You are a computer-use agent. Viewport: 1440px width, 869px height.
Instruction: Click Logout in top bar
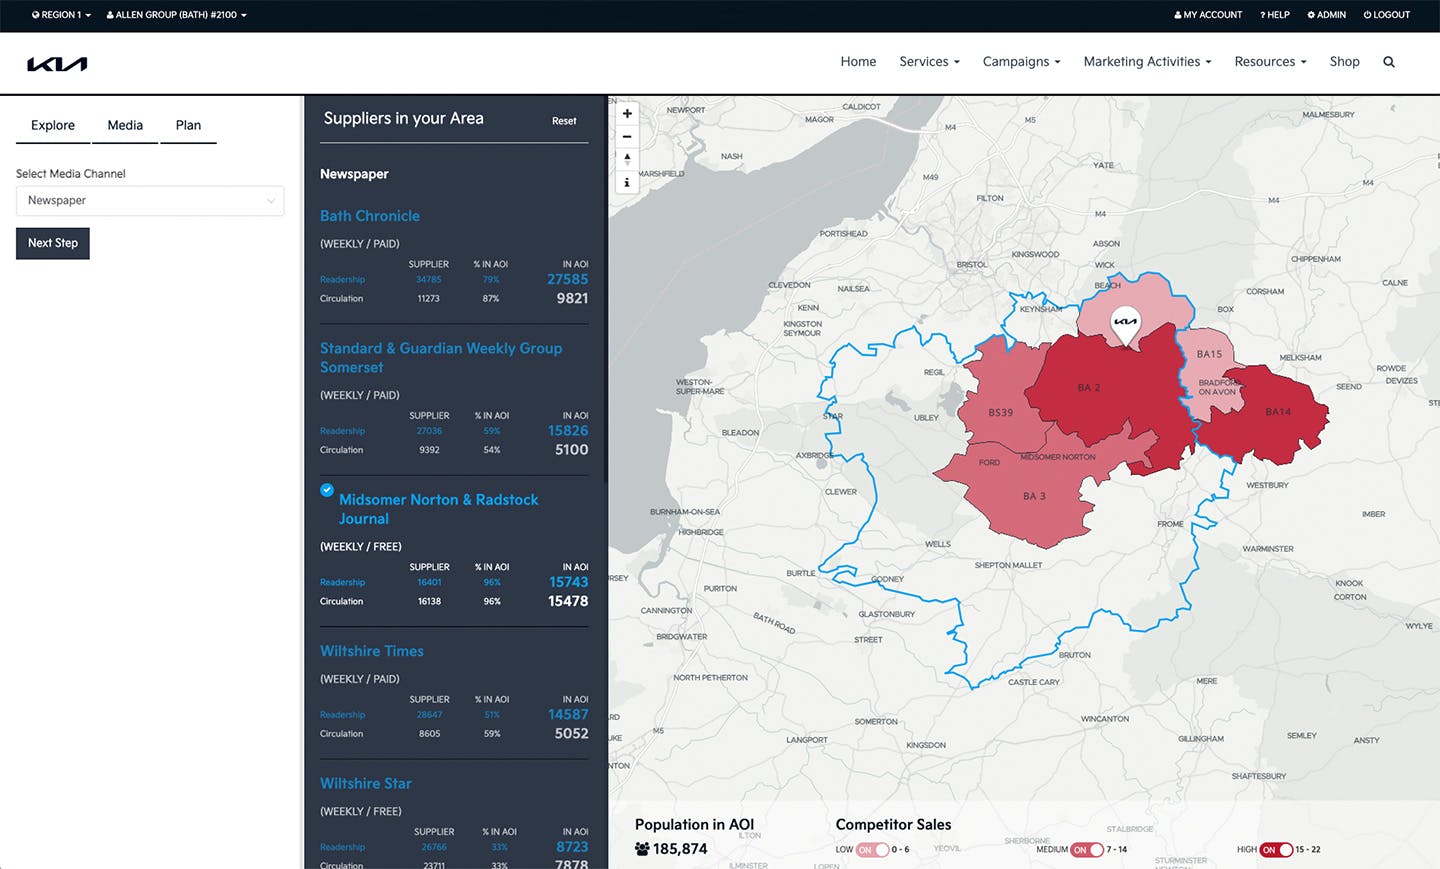pyautogui.click(x=1386, y=15)
